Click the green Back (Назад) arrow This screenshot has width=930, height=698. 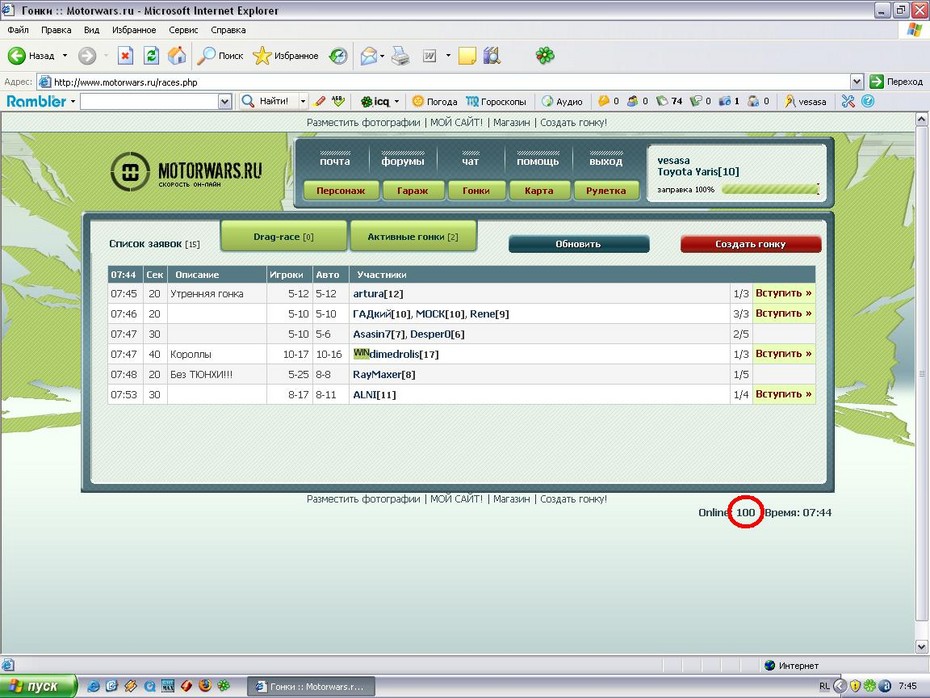pyautogui.click(x=17, y=56)
